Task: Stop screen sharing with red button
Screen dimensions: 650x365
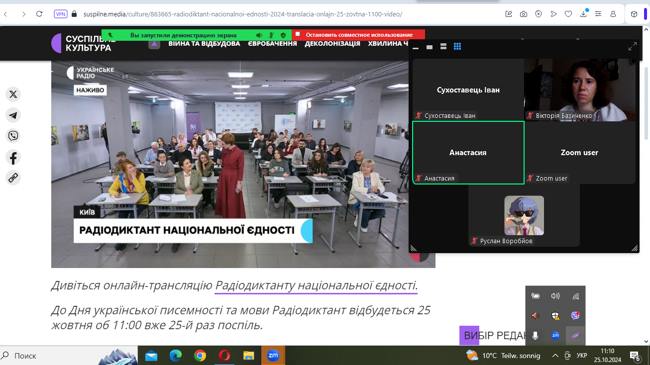Action: tap(359, 35)
